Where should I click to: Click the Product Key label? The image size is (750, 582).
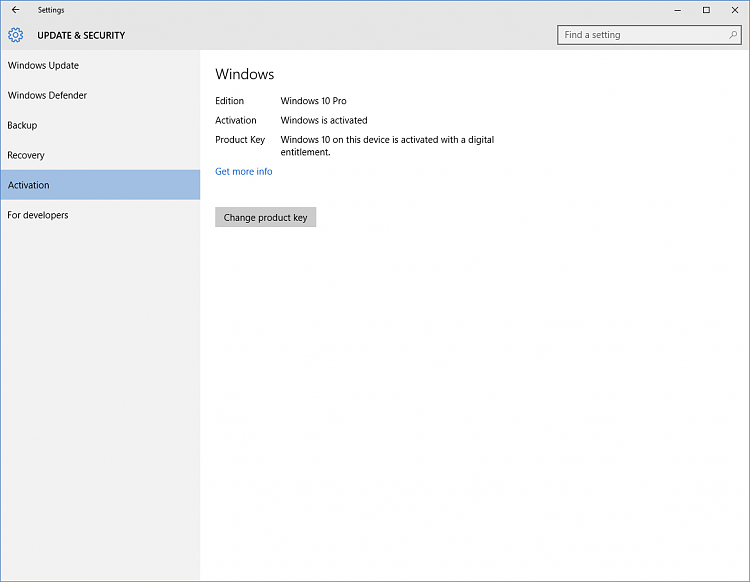240,140
